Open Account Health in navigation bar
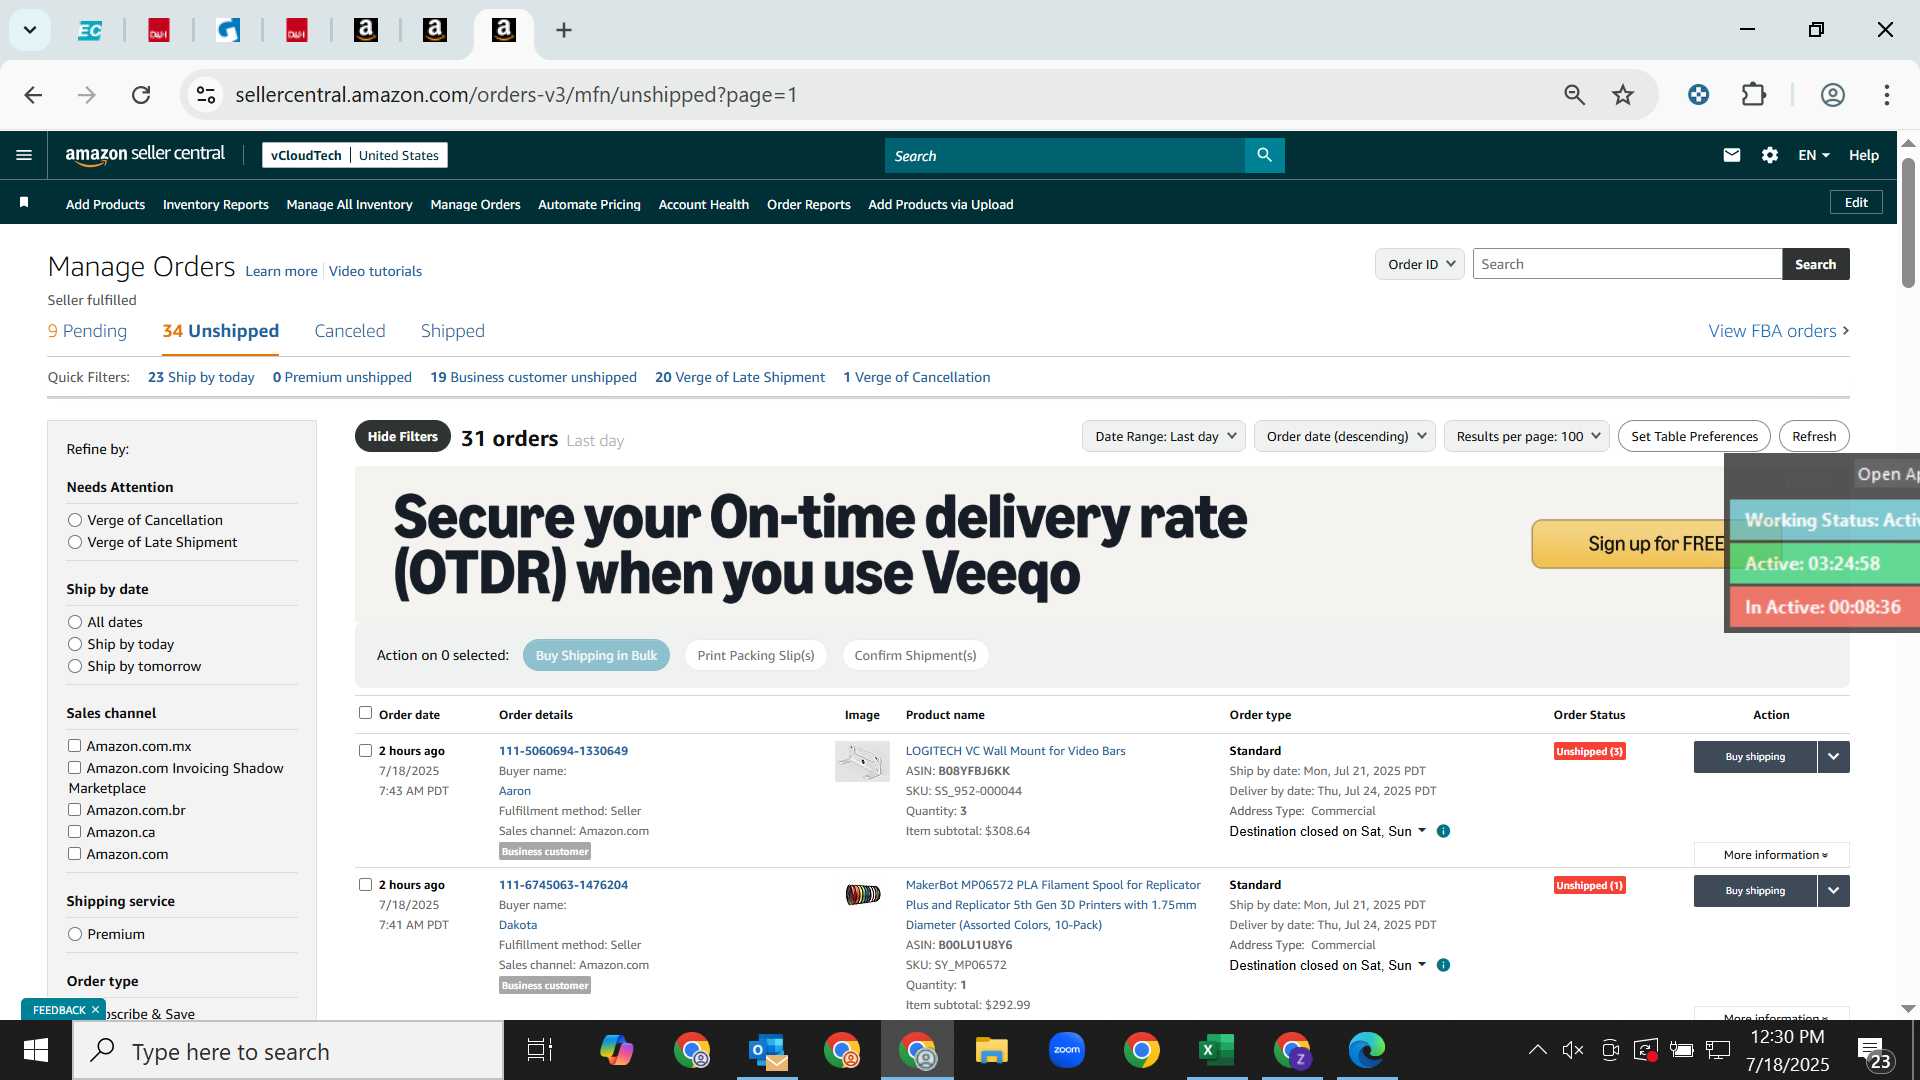Screen dimensions: 1920x1080 (x=703, y=204)
